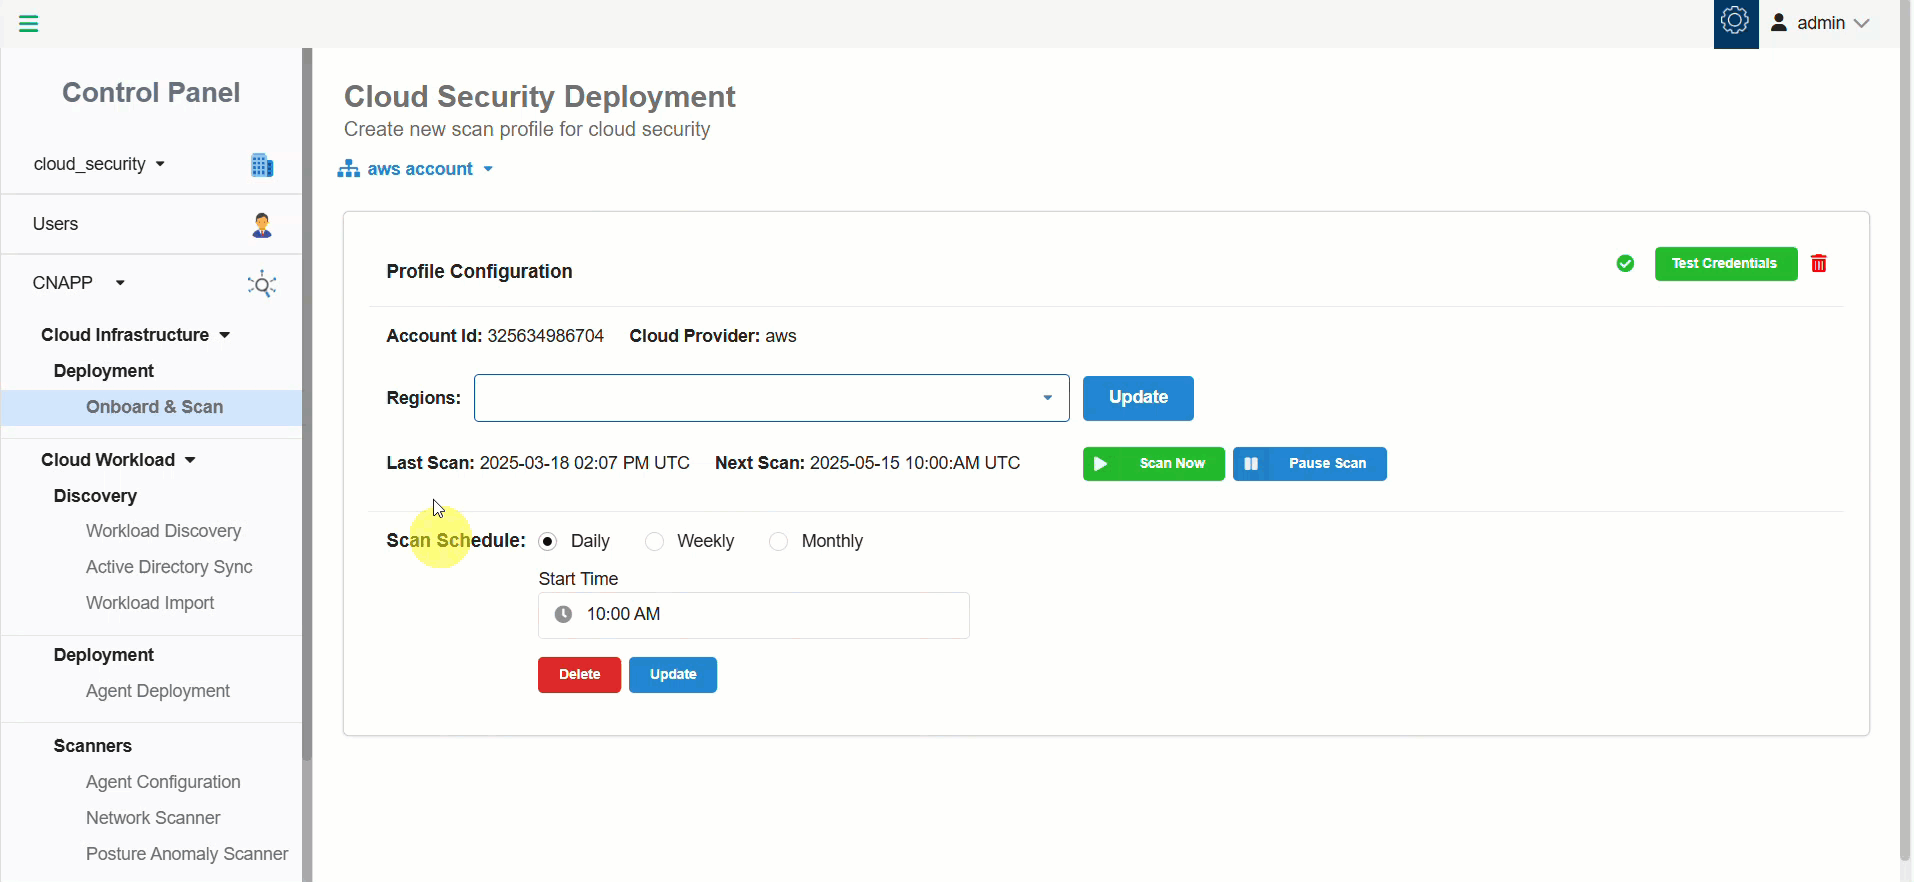The image size is (1914, 882).
Task: Open the admin dropdown chevron
Action: click(x=1861, y=23)
